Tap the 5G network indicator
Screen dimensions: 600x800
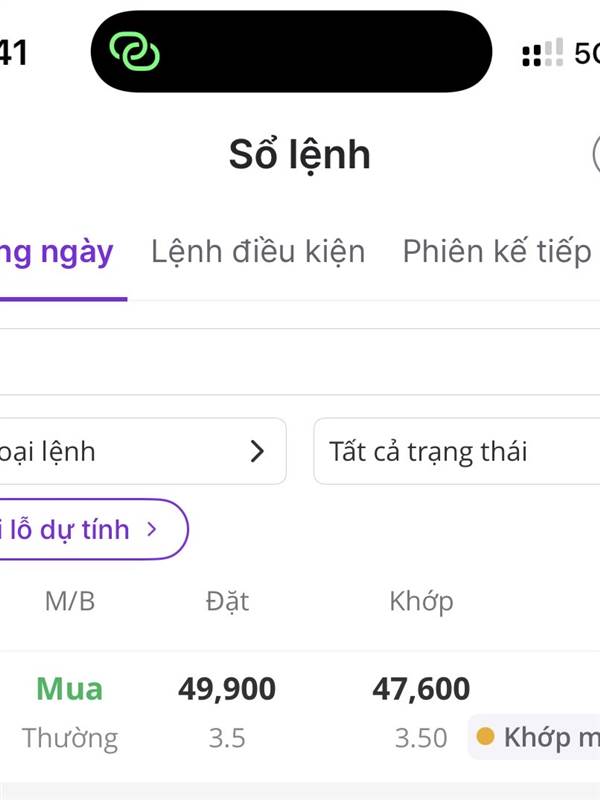click(586, 53)
